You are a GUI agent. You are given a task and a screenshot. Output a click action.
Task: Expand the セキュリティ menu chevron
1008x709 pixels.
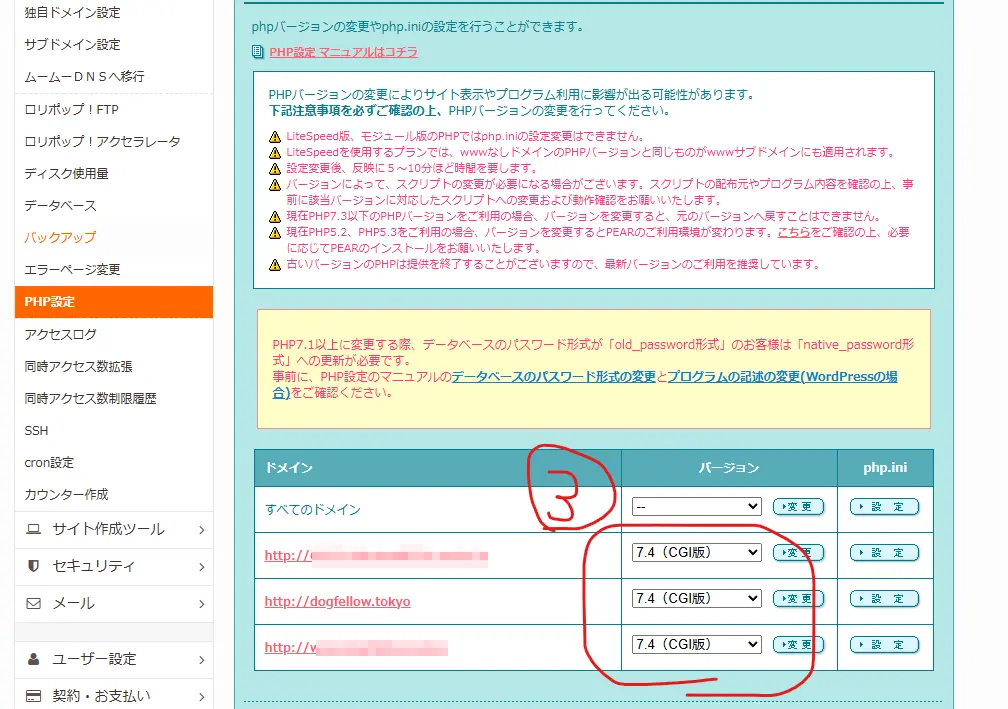[x=201, y=567]
